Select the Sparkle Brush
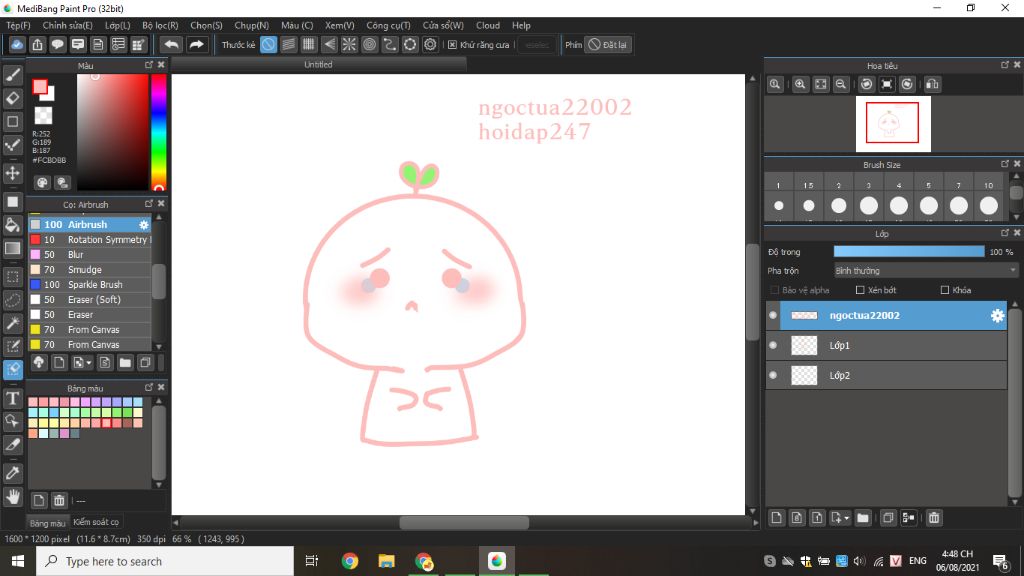The width and height of the screenshot is (1024, 576). 89,285
